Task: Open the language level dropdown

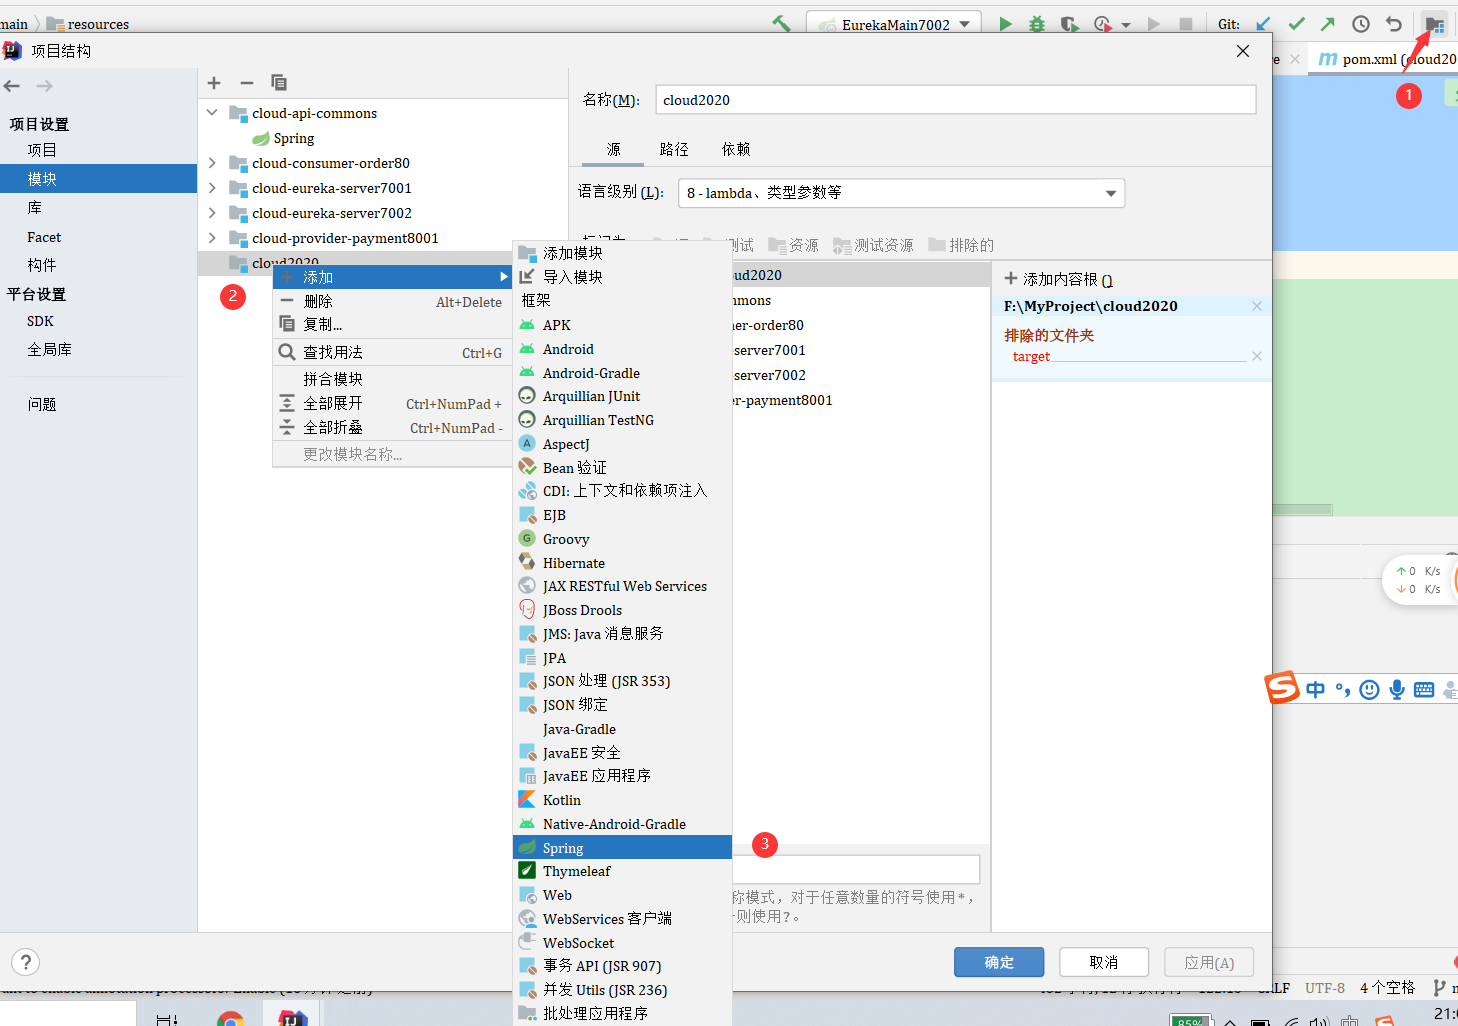Action: click(1110, 193)
